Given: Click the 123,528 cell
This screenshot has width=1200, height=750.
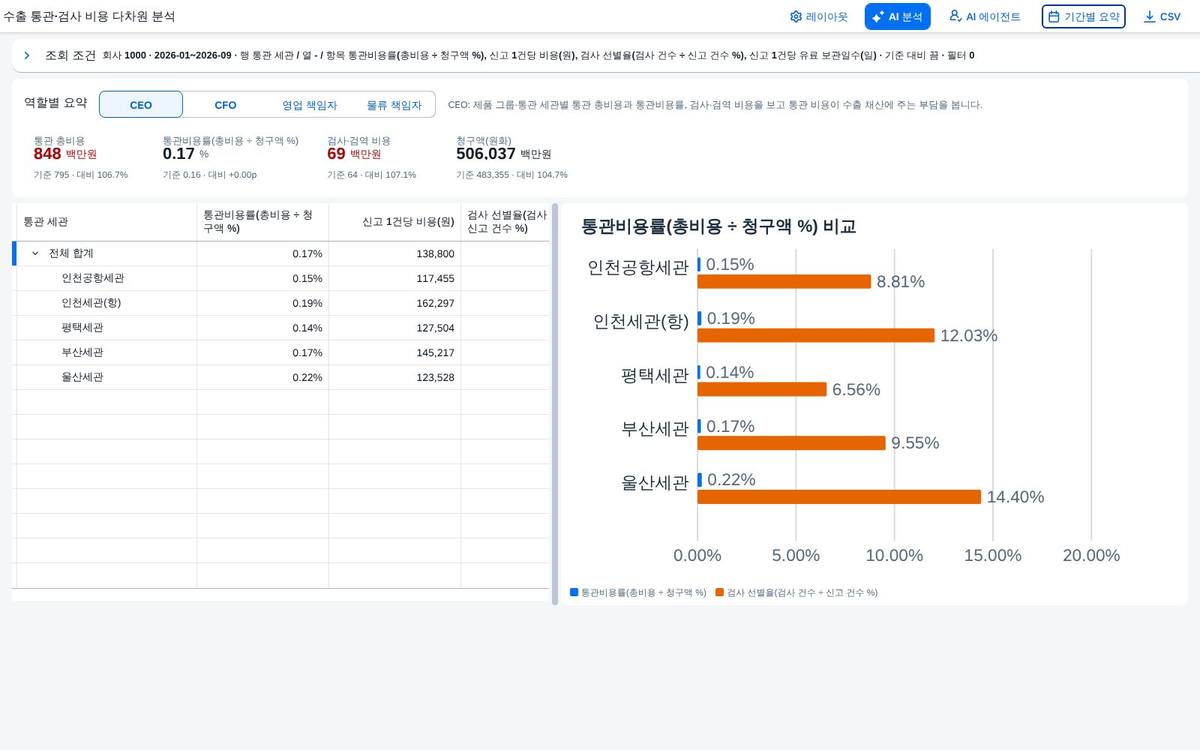Looking at the screenshot, I should point(395,377).
